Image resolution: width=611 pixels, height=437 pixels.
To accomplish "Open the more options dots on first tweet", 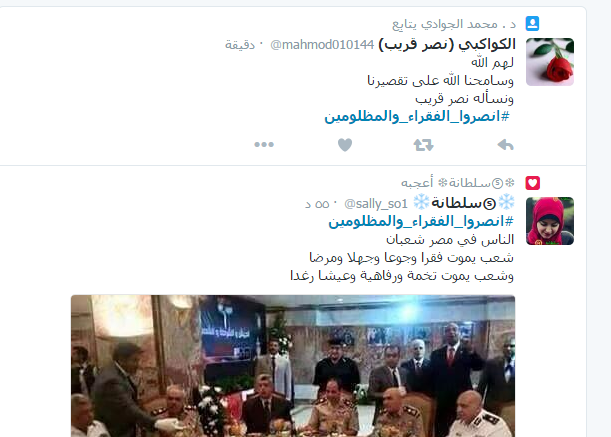I will click(x=264, y=145).
